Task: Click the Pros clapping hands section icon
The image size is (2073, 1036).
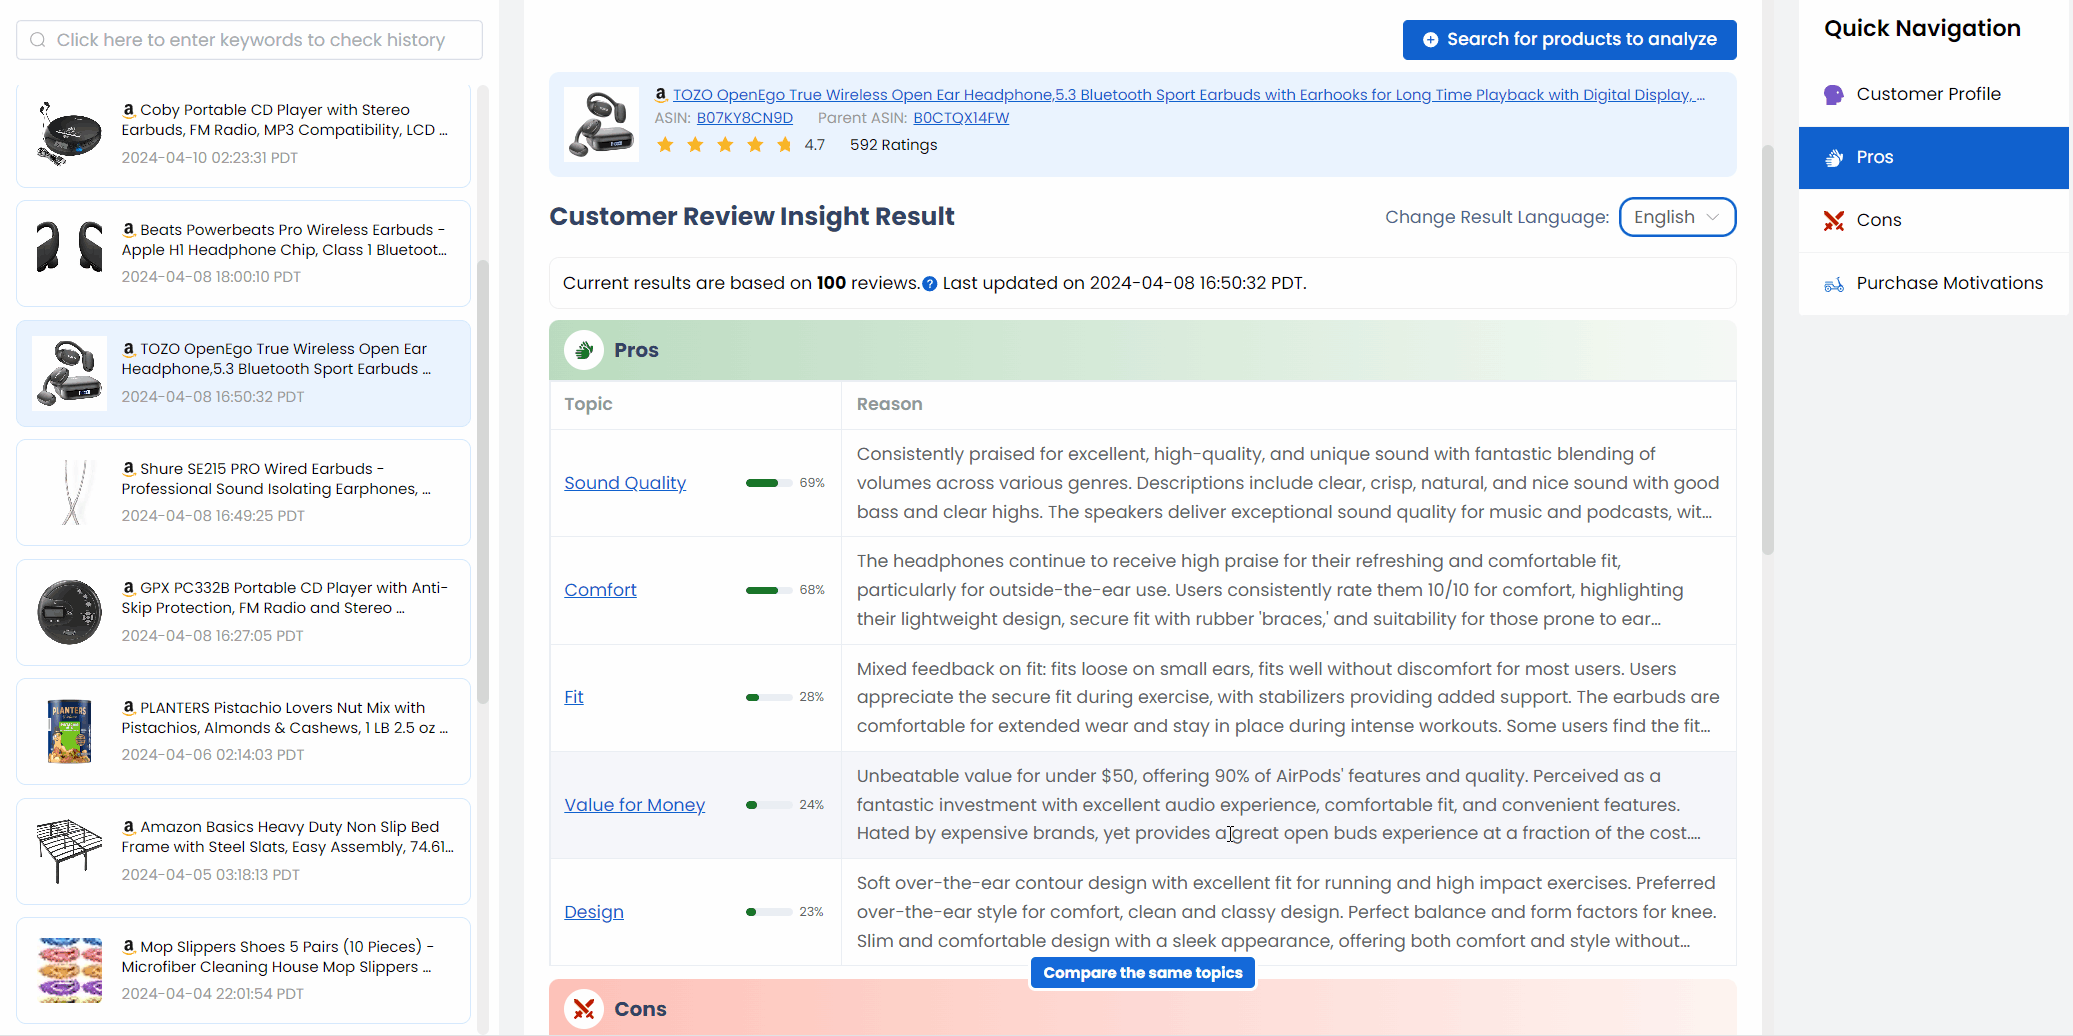Action: click(584, 350)
